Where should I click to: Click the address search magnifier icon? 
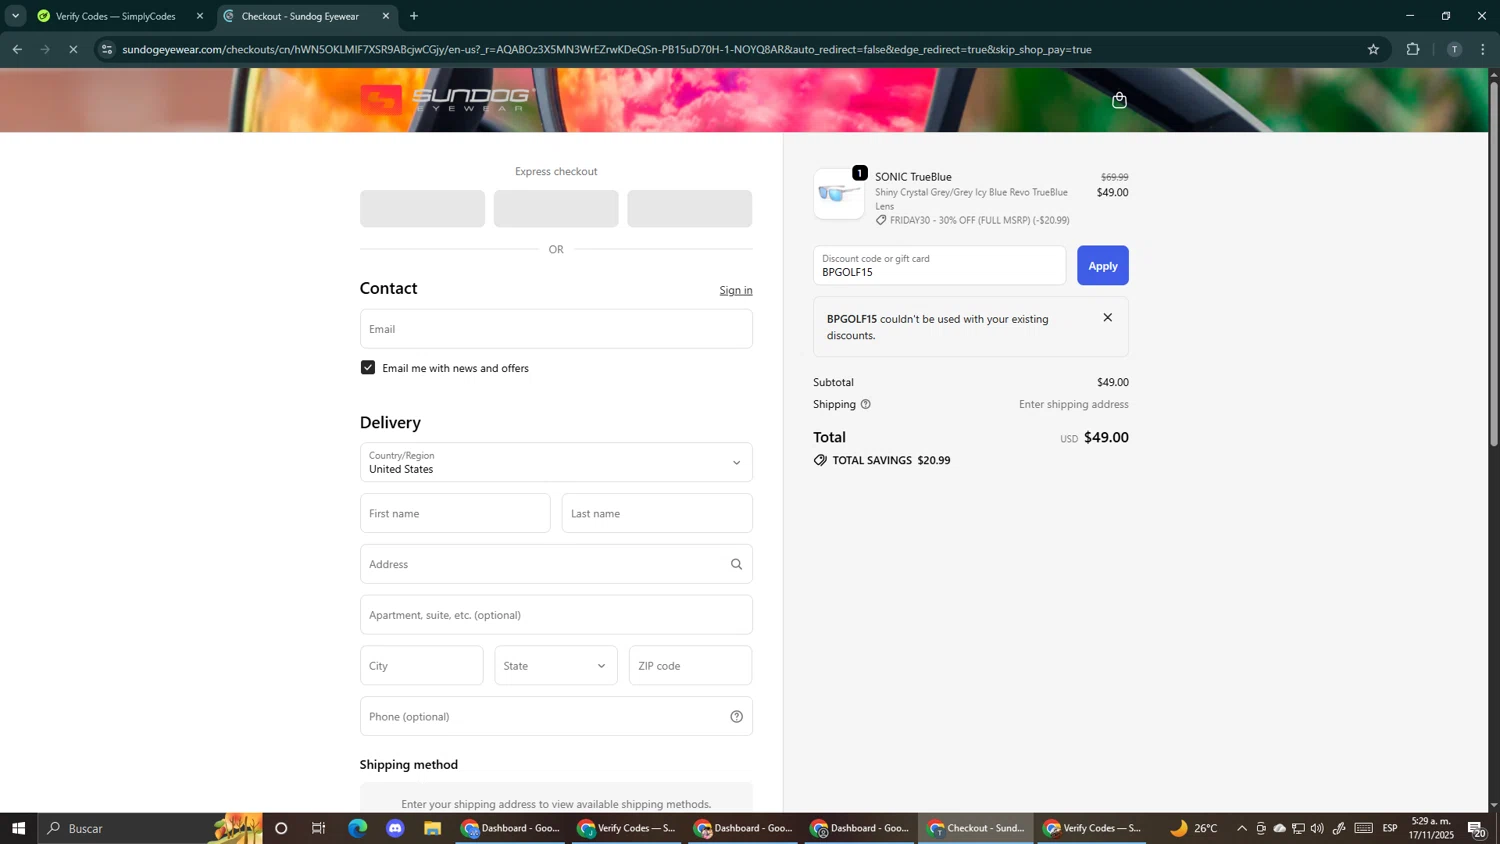(x=736, y=564)
